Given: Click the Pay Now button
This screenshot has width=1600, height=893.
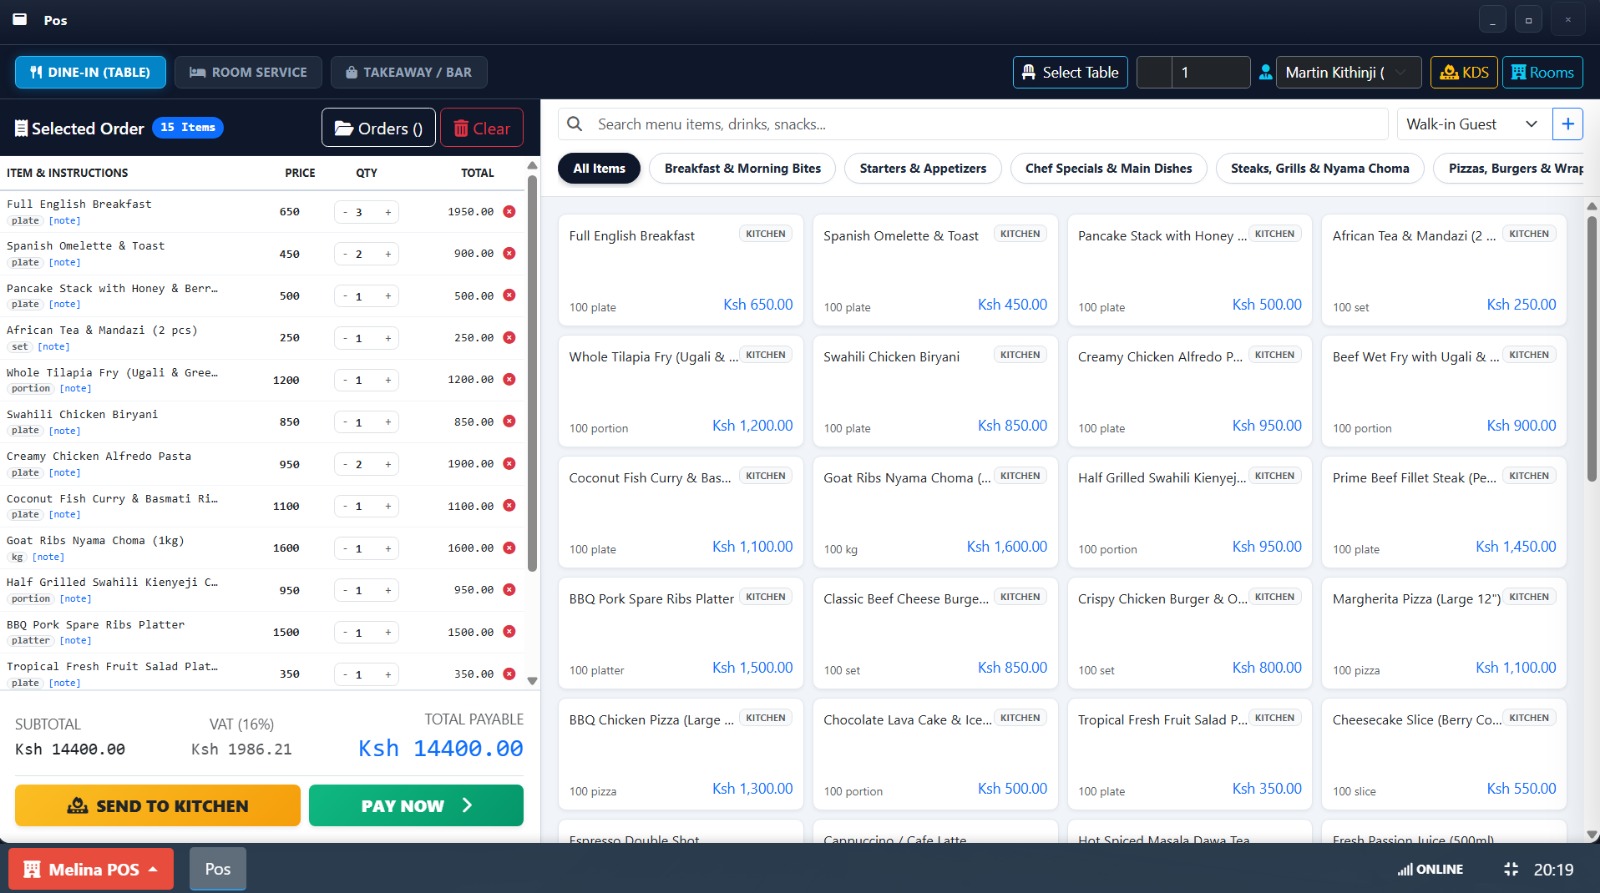Looking at the screenshot, I should [416, 805].
